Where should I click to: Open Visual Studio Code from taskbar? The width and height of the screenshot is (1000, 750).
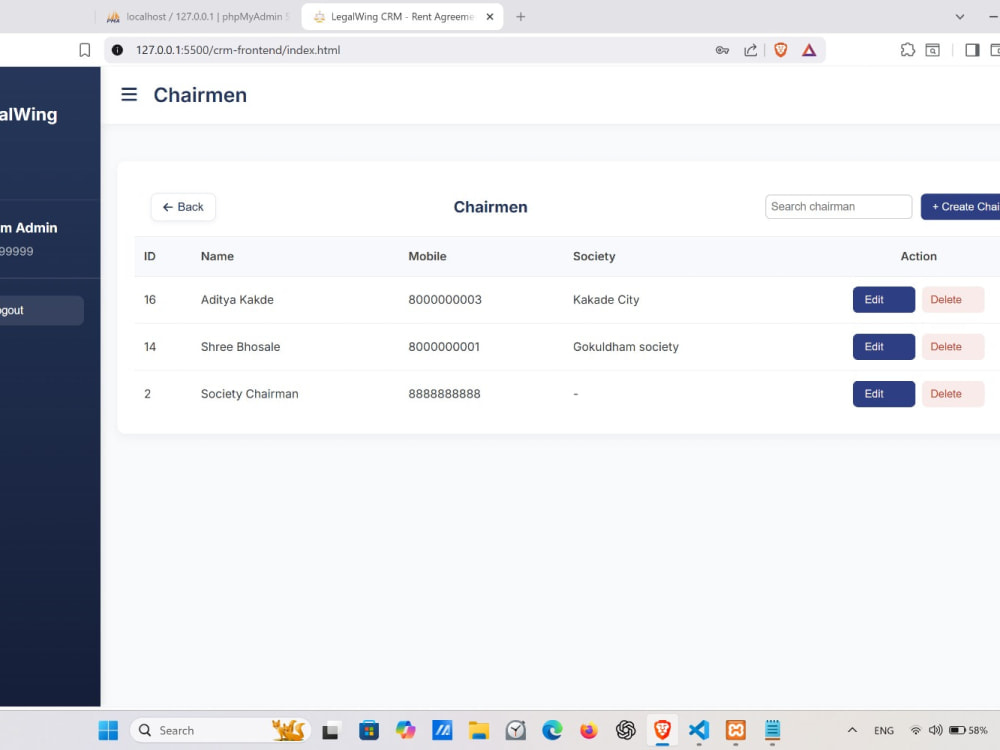[x=699, y=730]
